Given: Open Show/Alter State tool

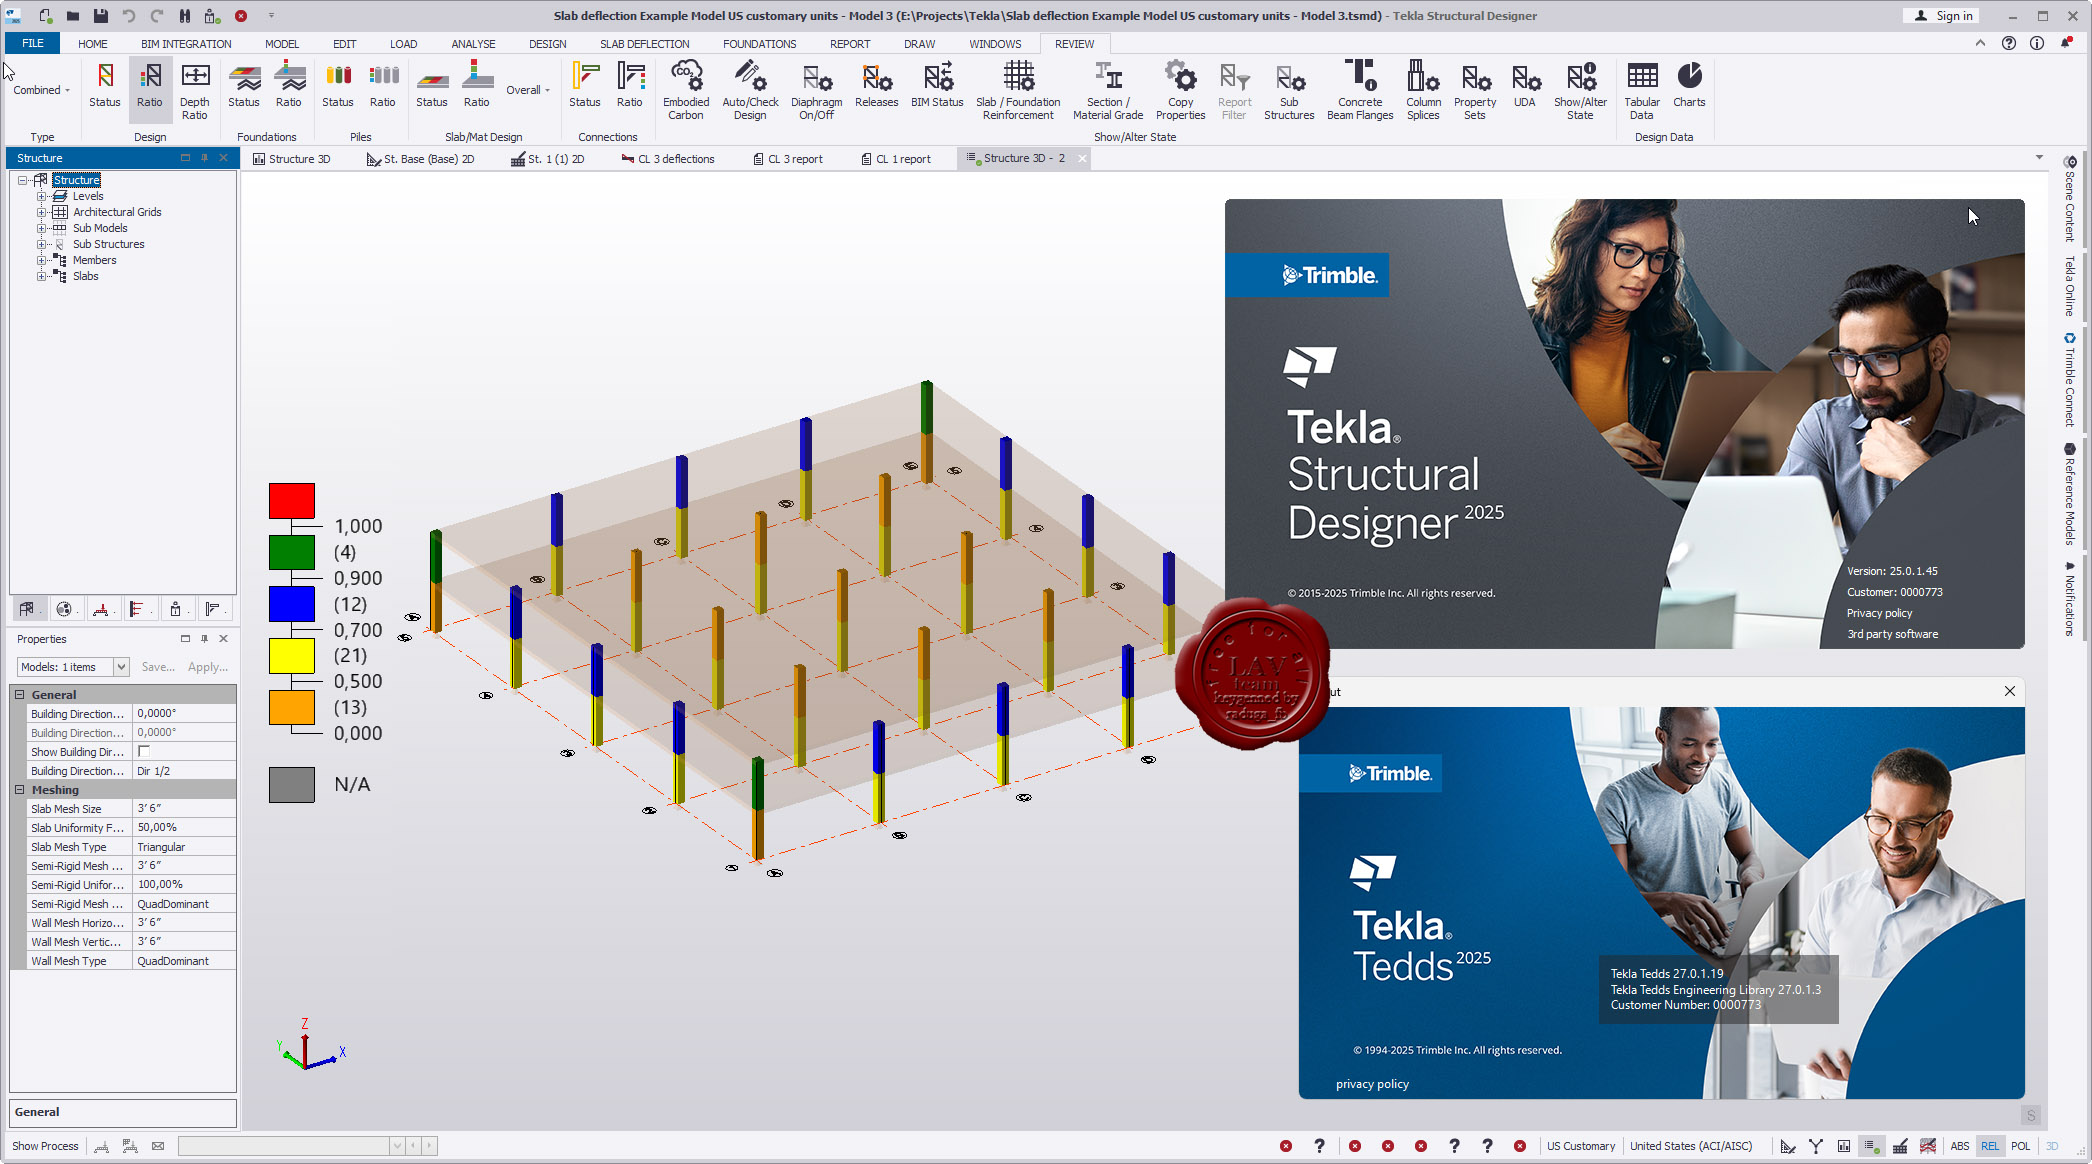Looking at the screenshot, I should [1580, 90].
